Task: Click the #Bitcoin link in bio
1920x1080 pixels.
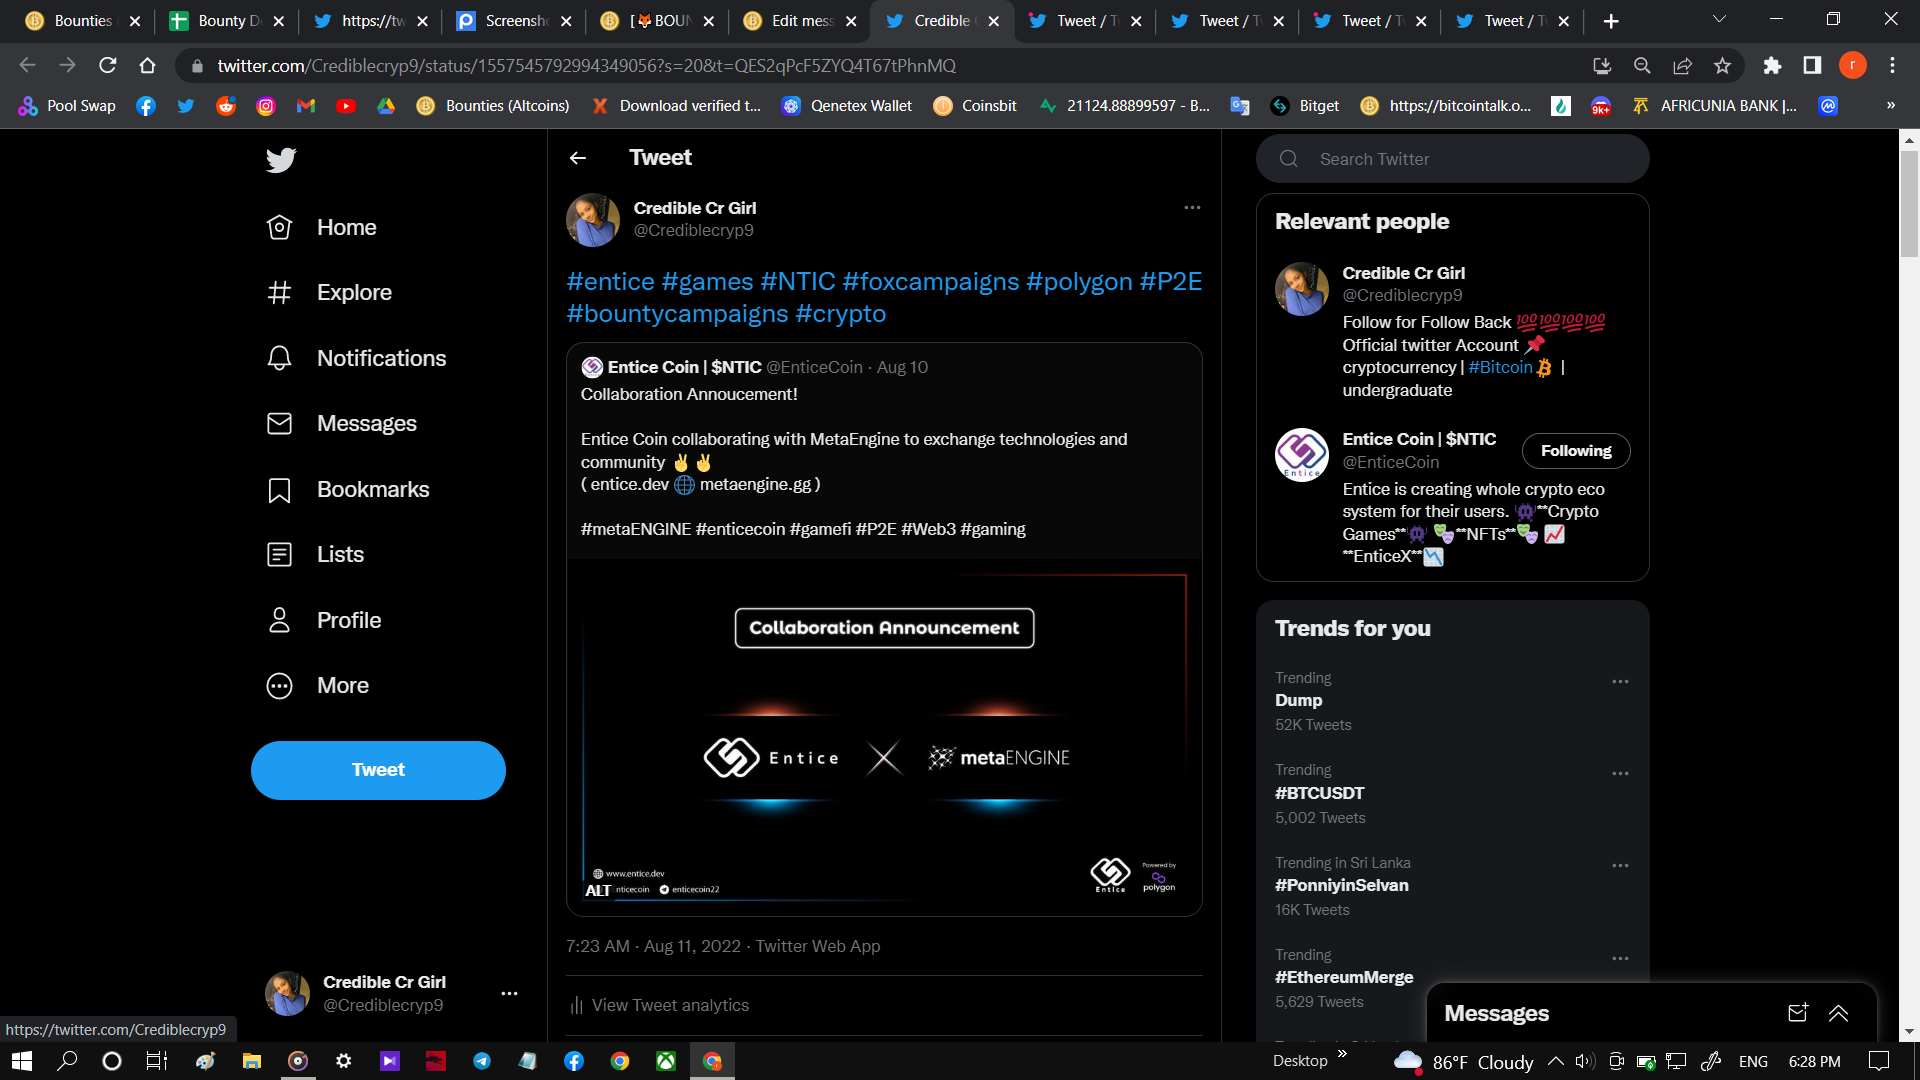Action: [x=1500, y=367]
